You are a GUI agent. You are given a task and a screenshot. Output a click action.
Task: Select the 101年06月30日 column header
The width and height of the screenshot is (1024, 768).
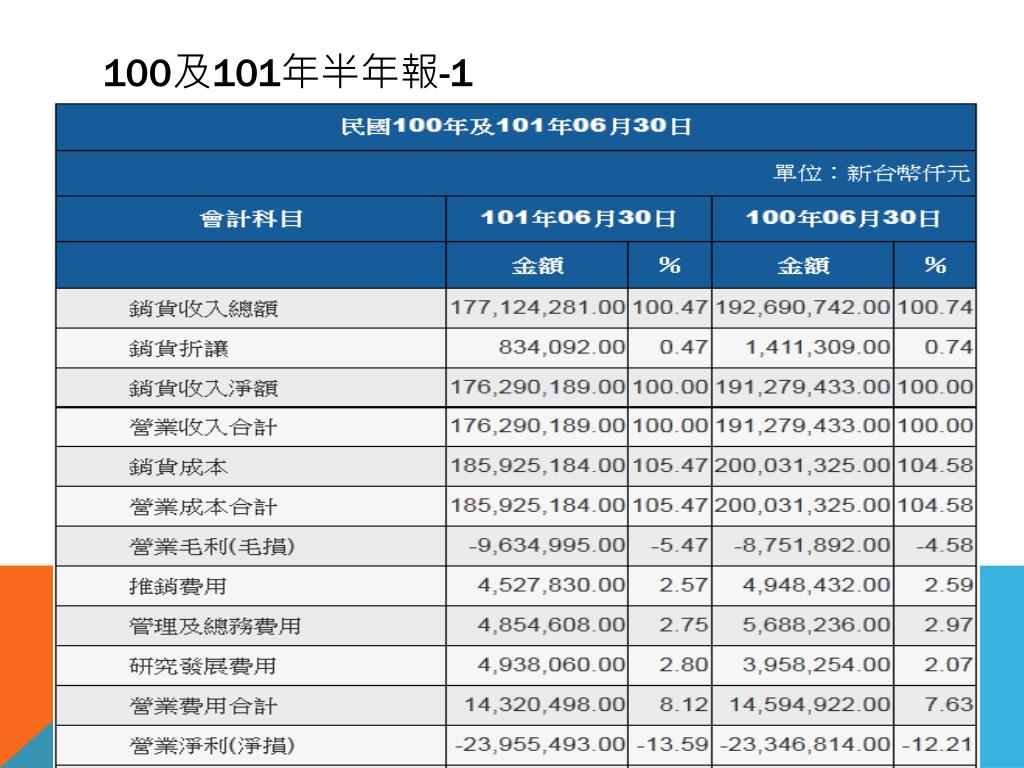578,218
